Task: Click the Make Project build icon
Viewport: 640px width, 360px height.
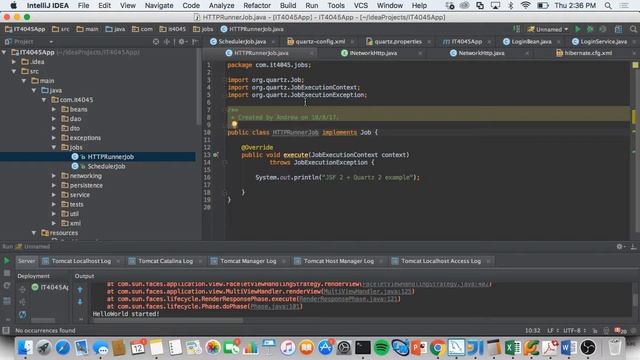Action: pyautogui.click(x=517, y=29)
